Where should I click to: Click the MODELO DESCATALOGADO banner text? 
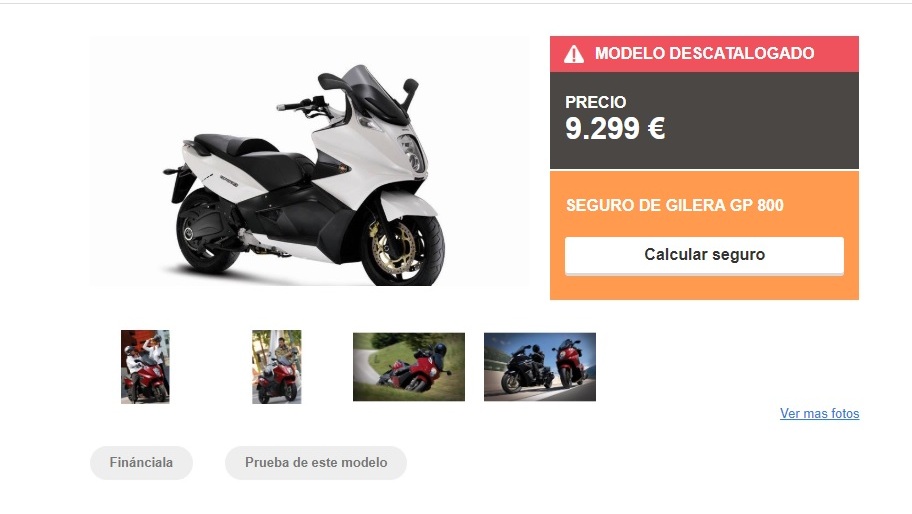pyautogui.click(x=704, y=53)
